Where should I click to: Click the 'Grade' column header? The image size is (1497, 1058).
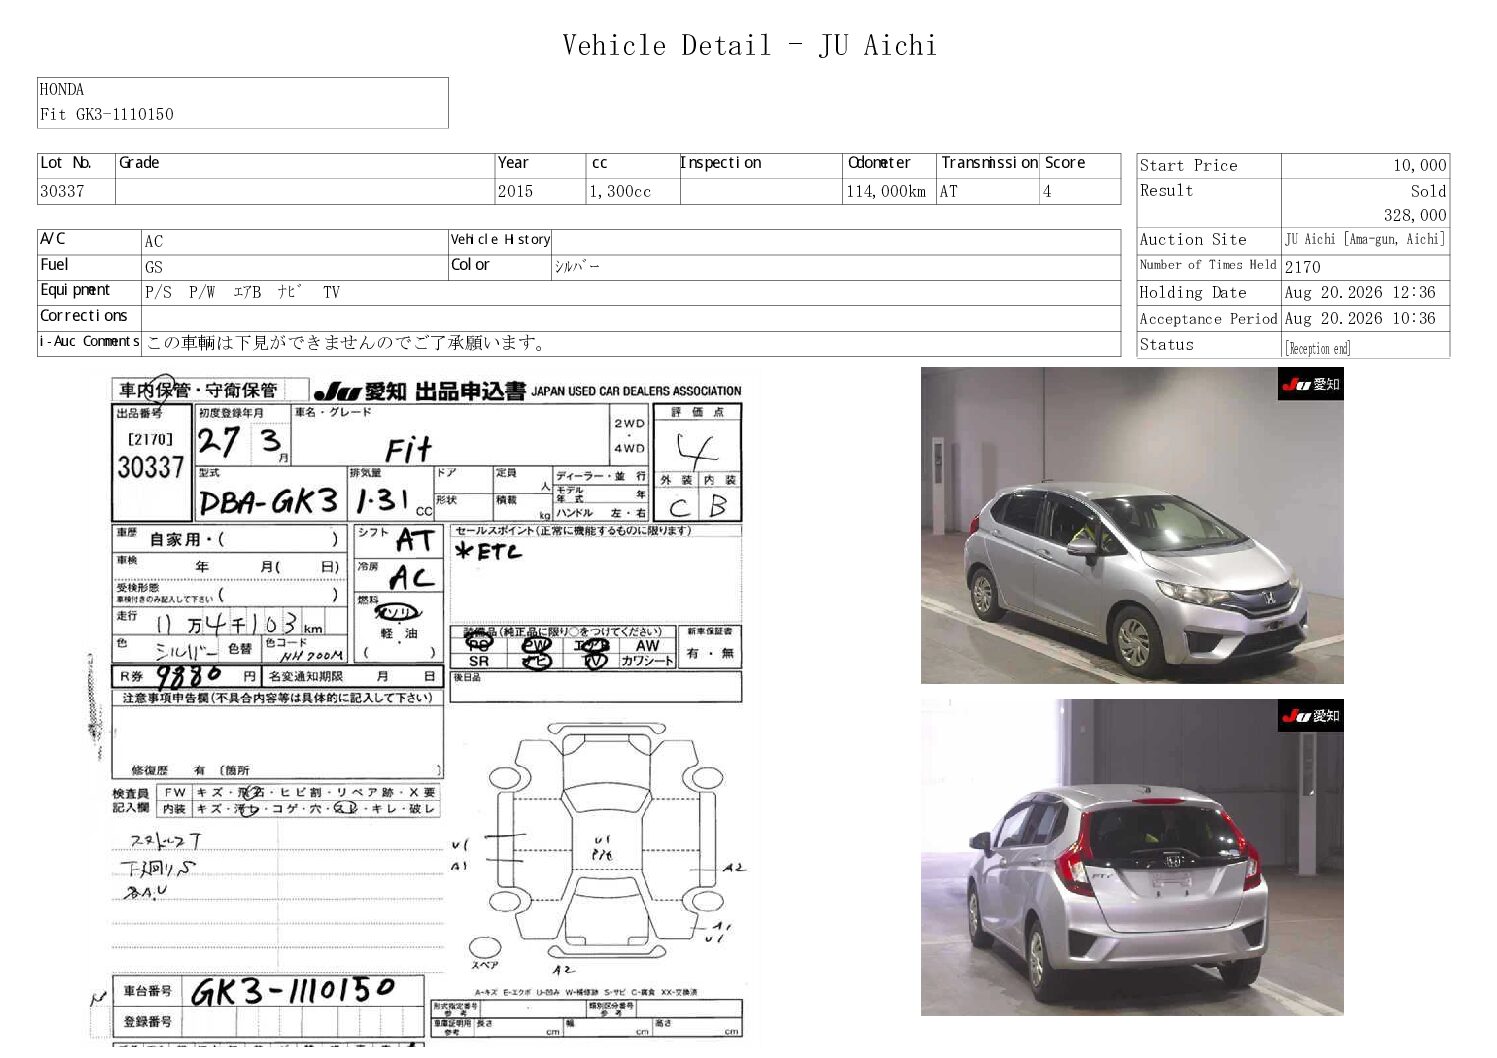click(x=139, y=163)
